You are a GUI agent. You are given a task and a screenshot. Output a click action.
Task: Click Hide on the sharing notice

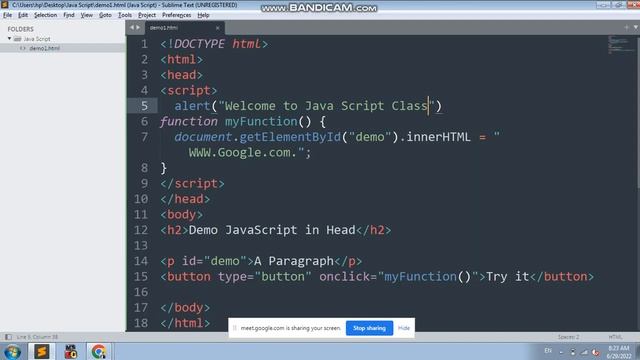pos(404,328)
